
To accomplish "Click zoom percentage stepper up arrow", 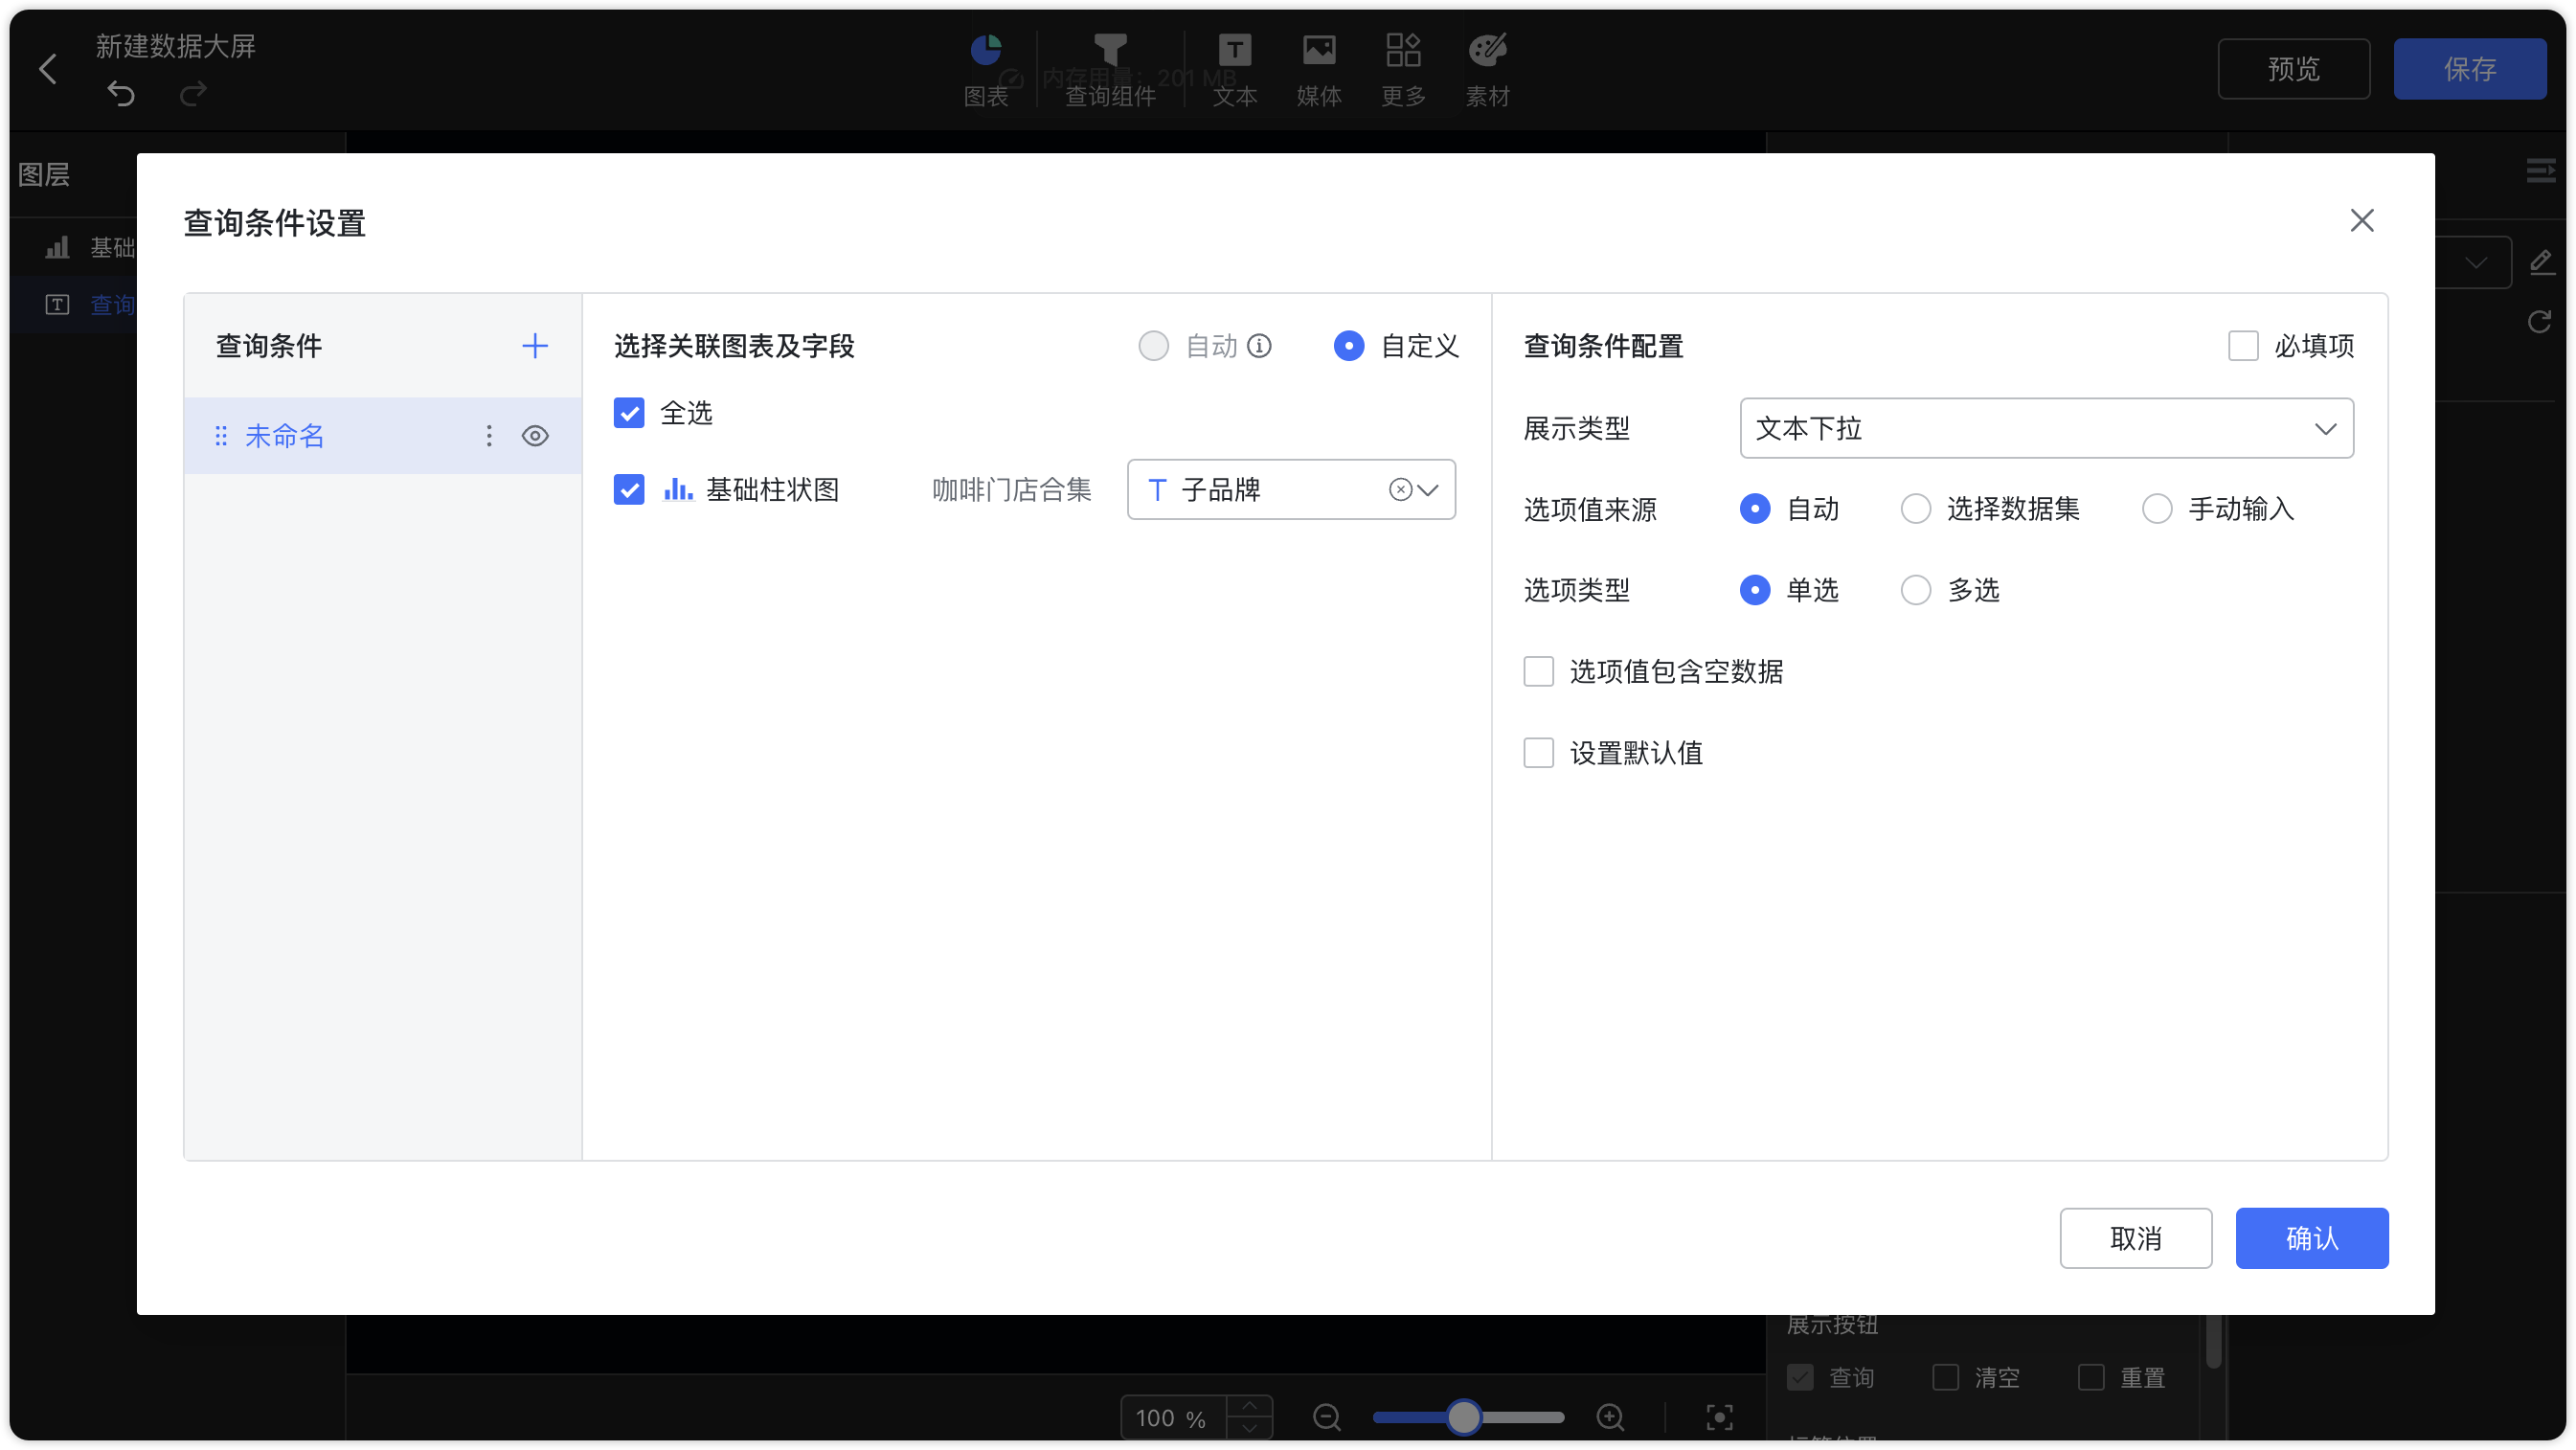I will (1249, 1406).
